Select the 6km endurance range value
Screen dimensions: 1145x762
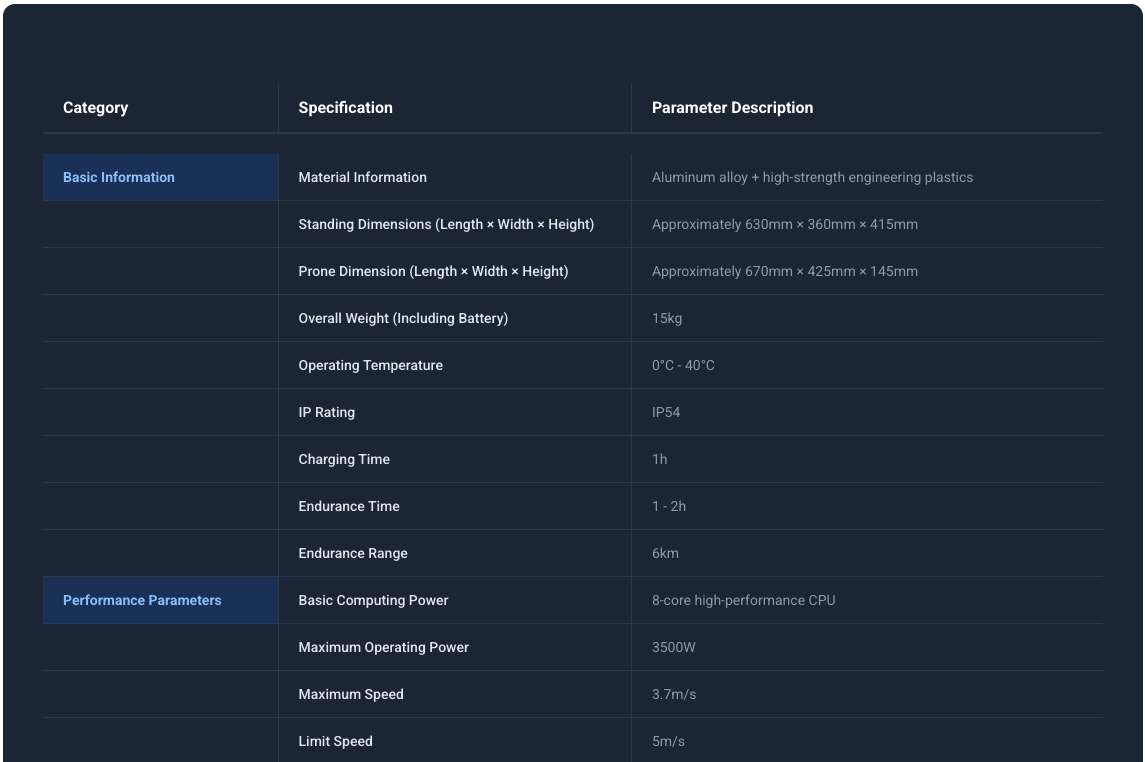tap(665, 553)
